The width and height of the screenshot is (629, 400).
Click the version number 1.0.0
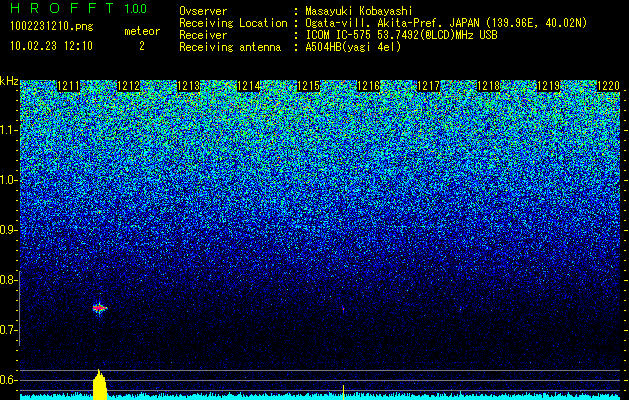click(135, 8)
